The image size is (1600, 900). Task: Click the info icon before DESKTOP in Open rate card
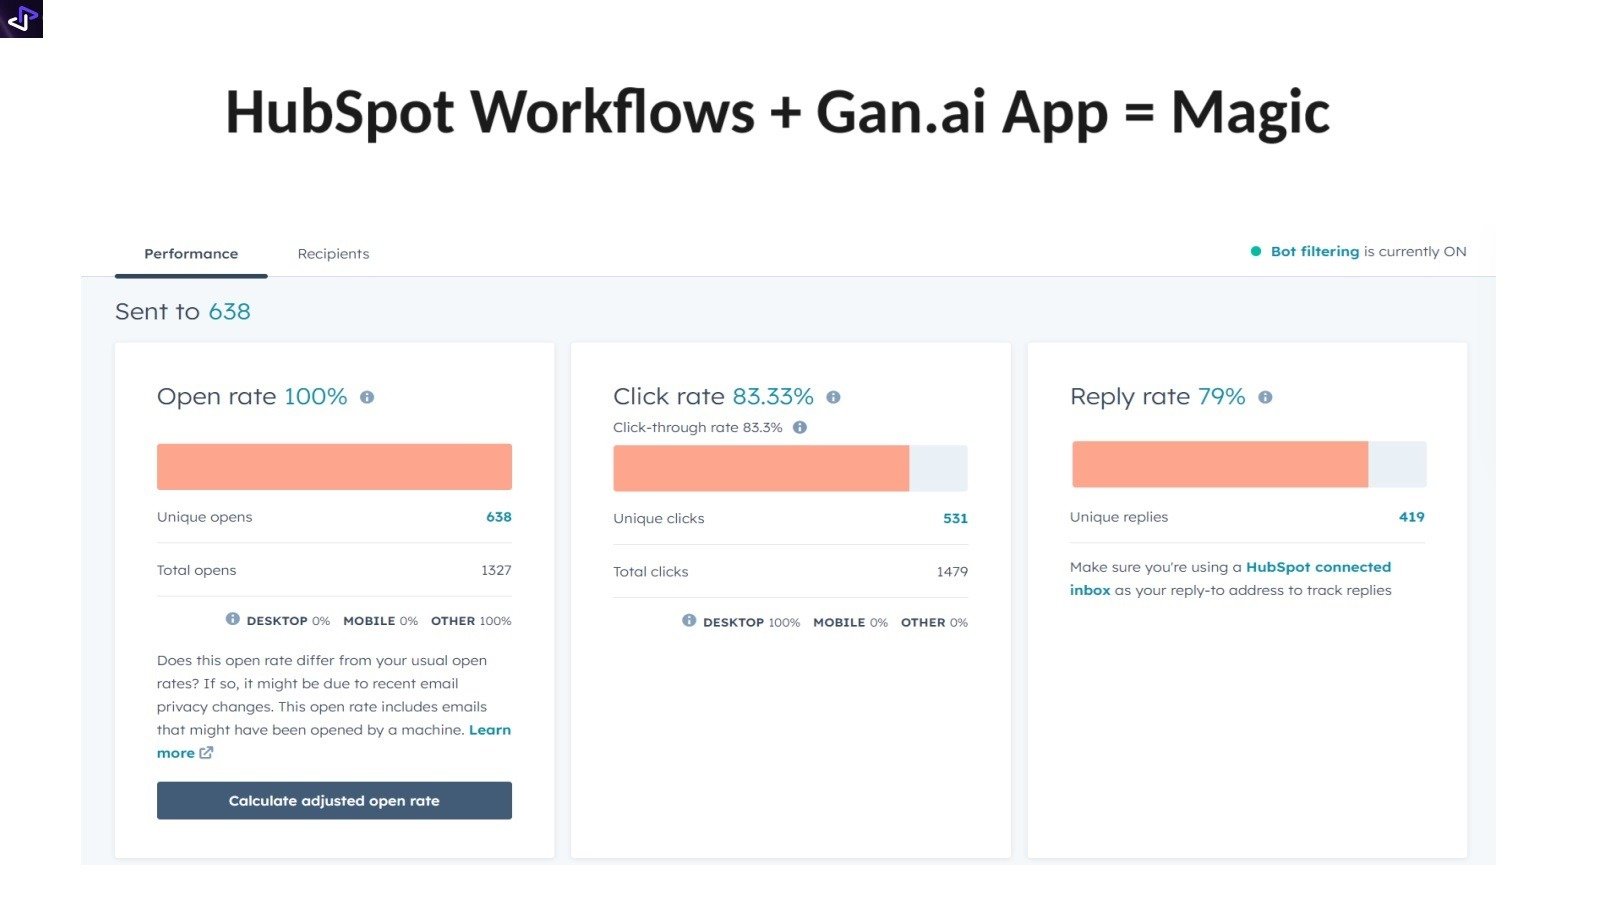[x=232, y=620]
